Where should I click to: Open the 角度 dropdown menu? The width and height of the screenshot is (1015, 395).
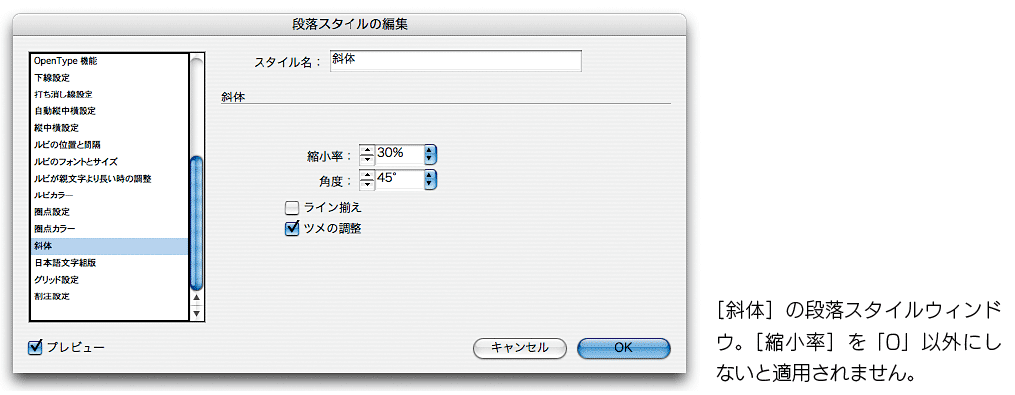coord(430,179)
